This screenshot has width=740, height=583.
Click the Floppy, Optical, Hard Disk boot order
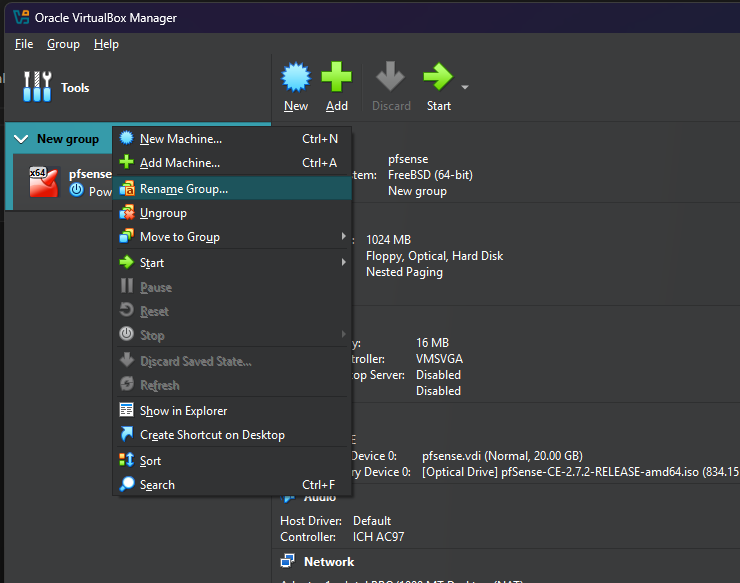(434, 256)
